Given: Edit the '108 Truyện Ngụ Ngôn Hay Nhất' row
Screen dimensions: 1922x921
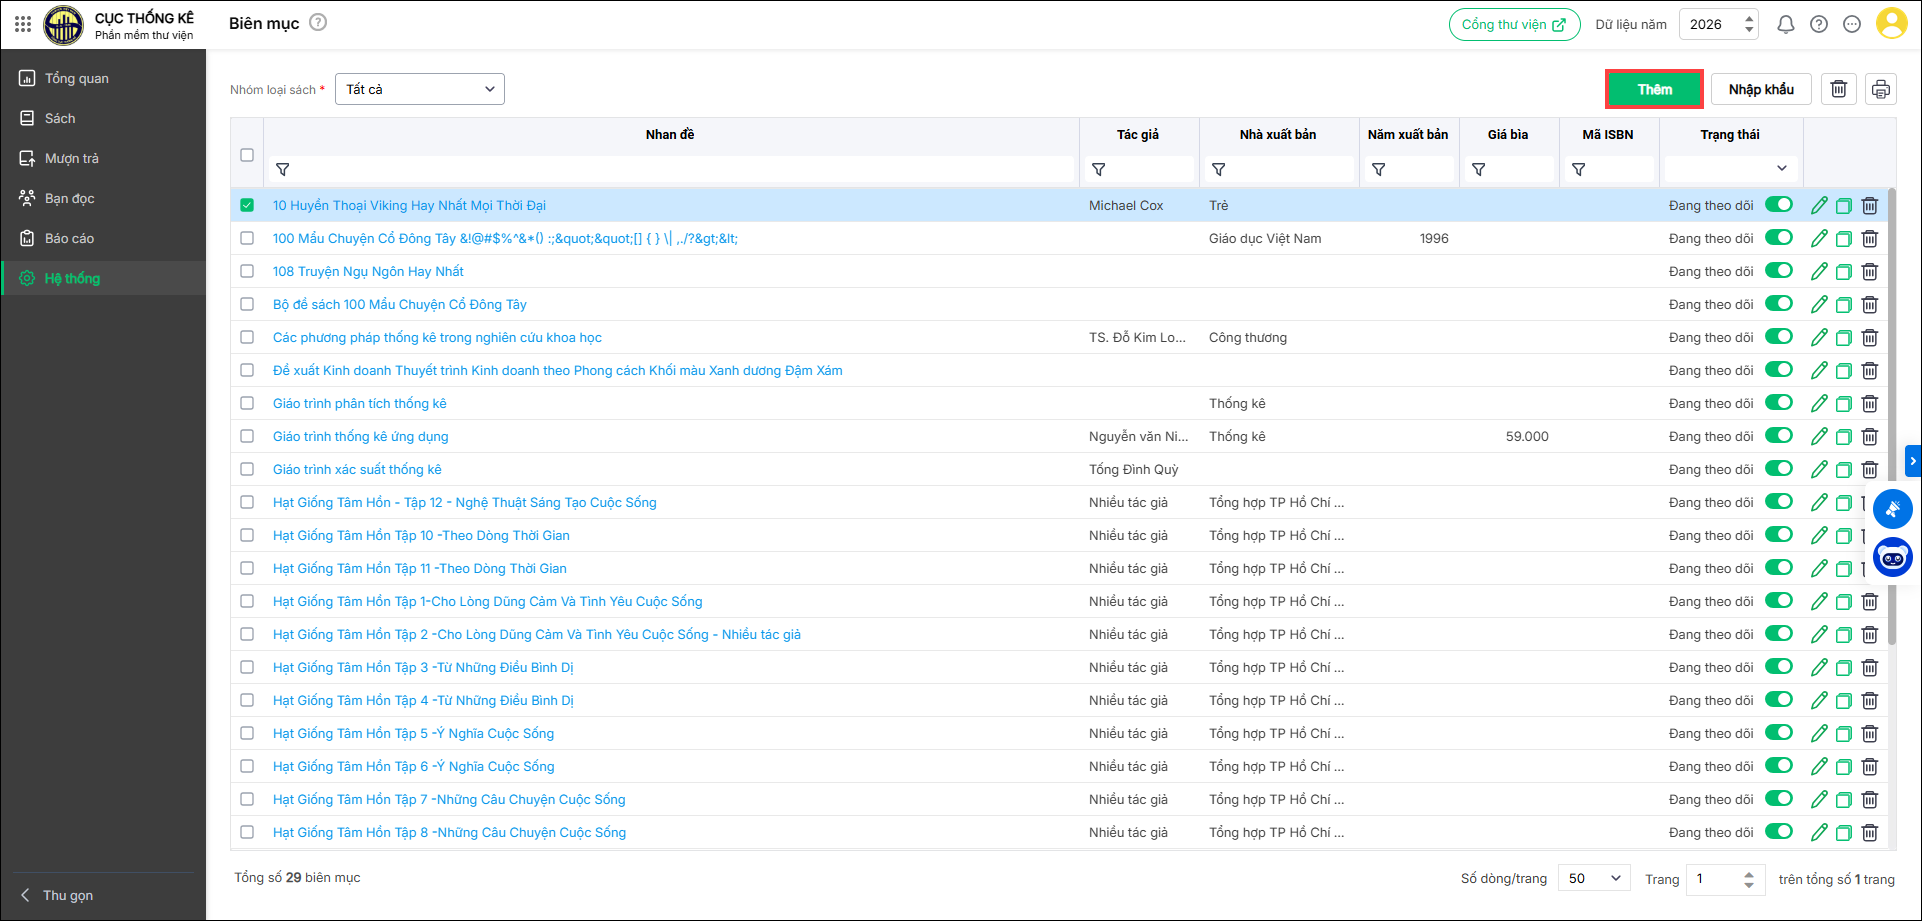Looking at the screenshot, I should point(1819,271).
